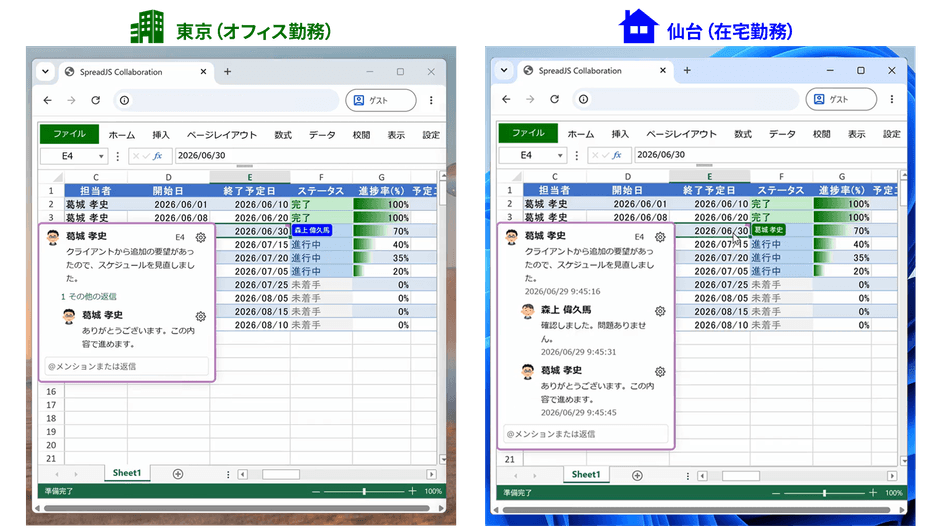This screenshot has height=529, width=940.
Task: Select column E header in Tokyo window
Action: pyautogui.click(x=250, y=178)
